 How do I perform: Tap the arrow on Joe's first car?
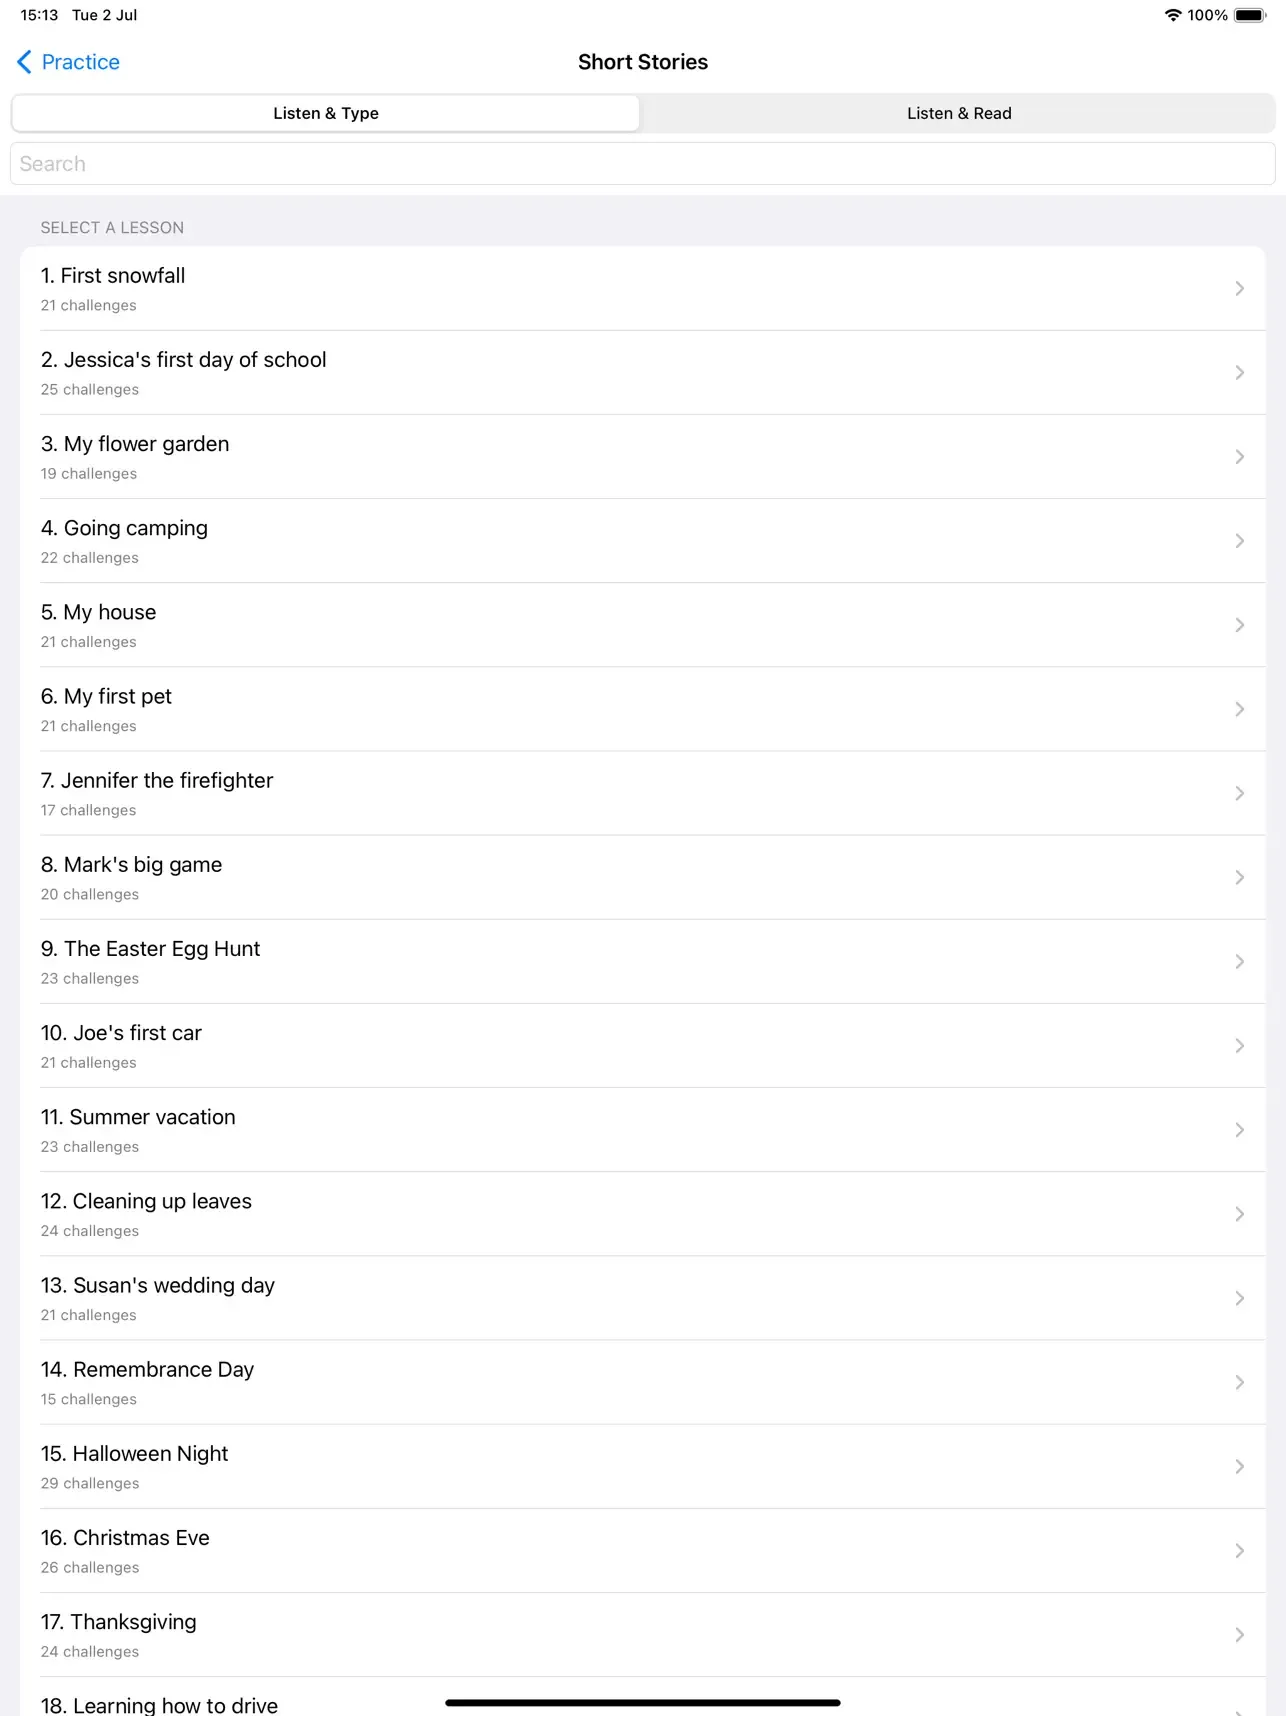tap(1239, 1046)
